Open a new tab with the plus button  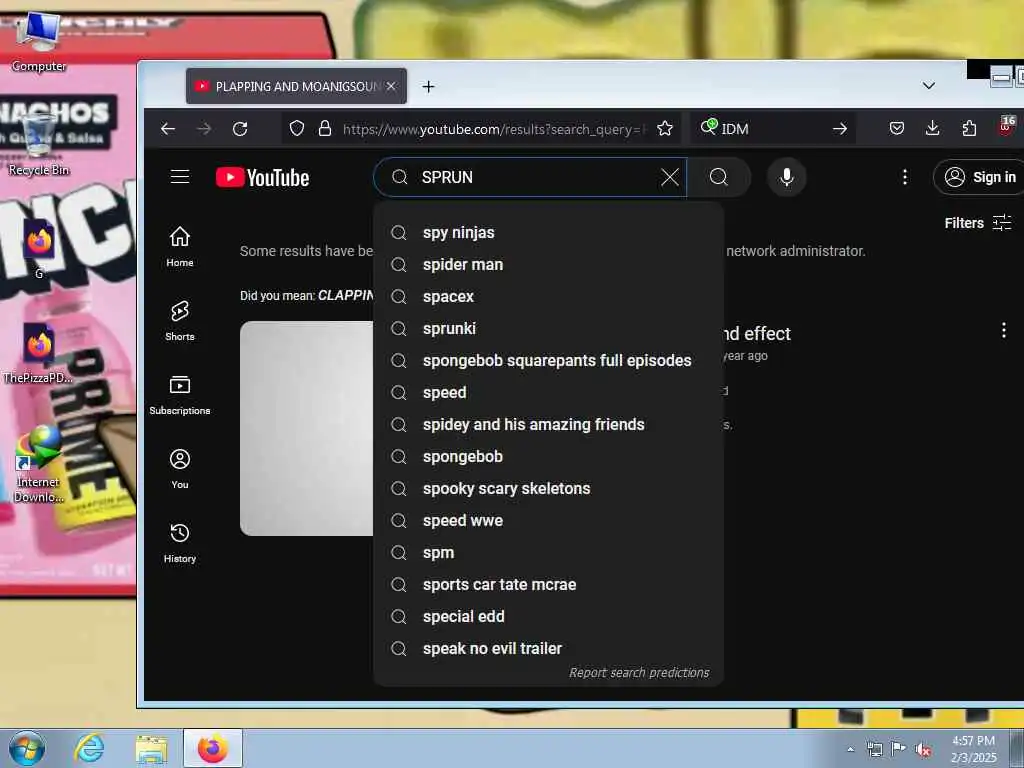[428, 86]
